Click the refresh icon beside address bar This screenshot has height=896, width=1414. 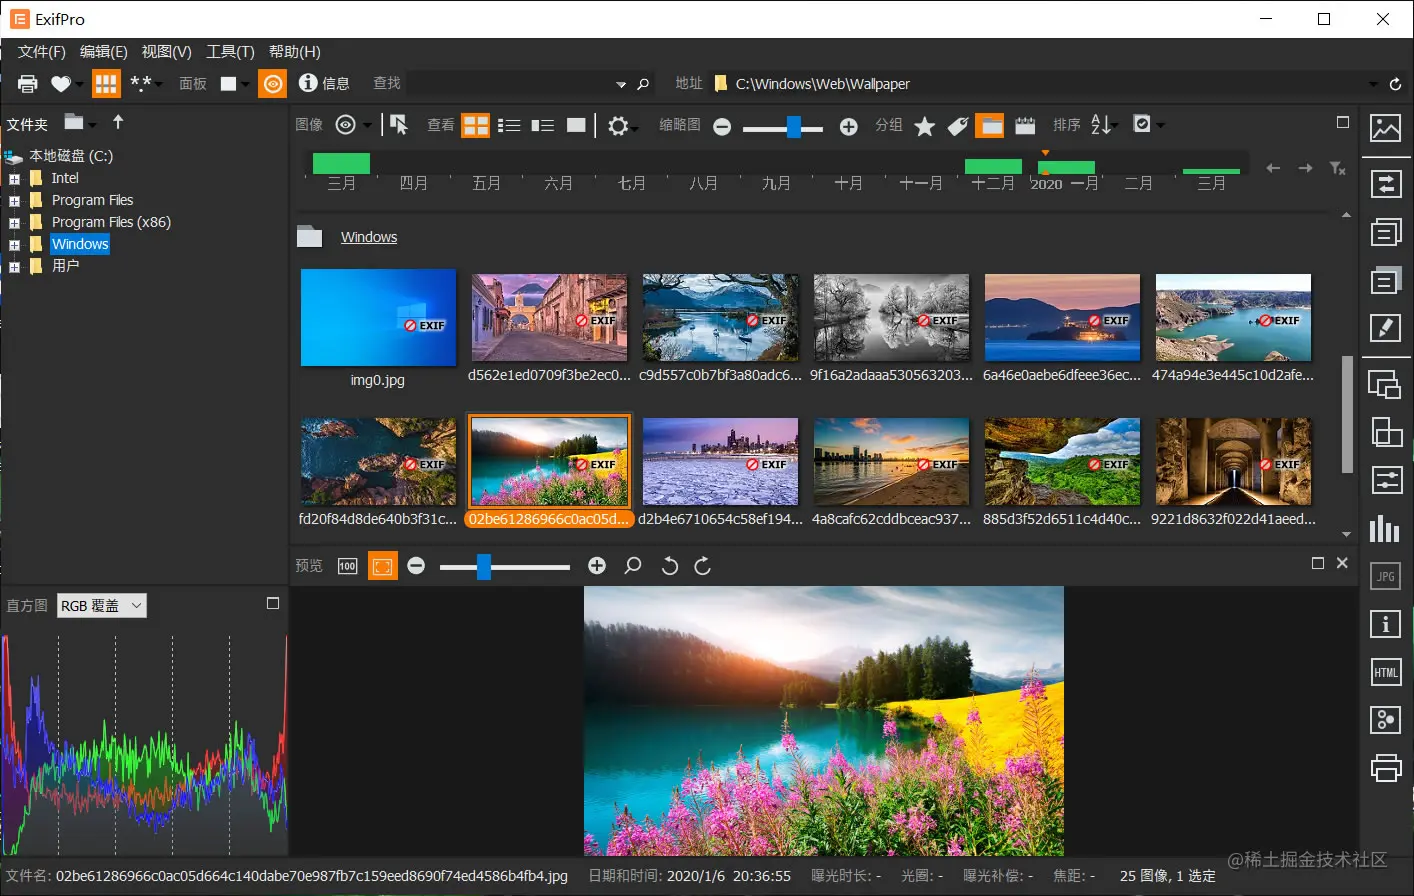pos(1395,84)
